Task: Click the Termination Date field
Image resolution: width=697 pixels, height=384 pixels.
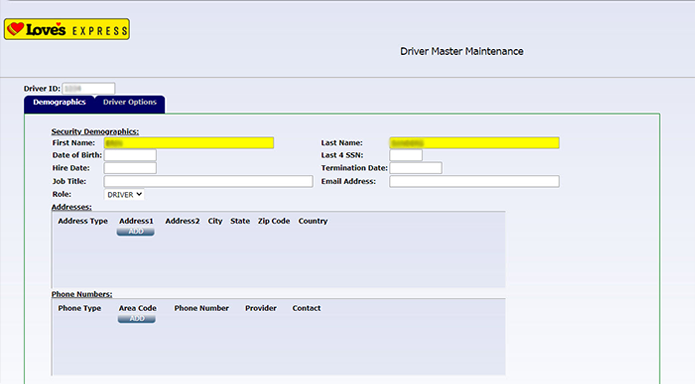Action: click(416, 168)
